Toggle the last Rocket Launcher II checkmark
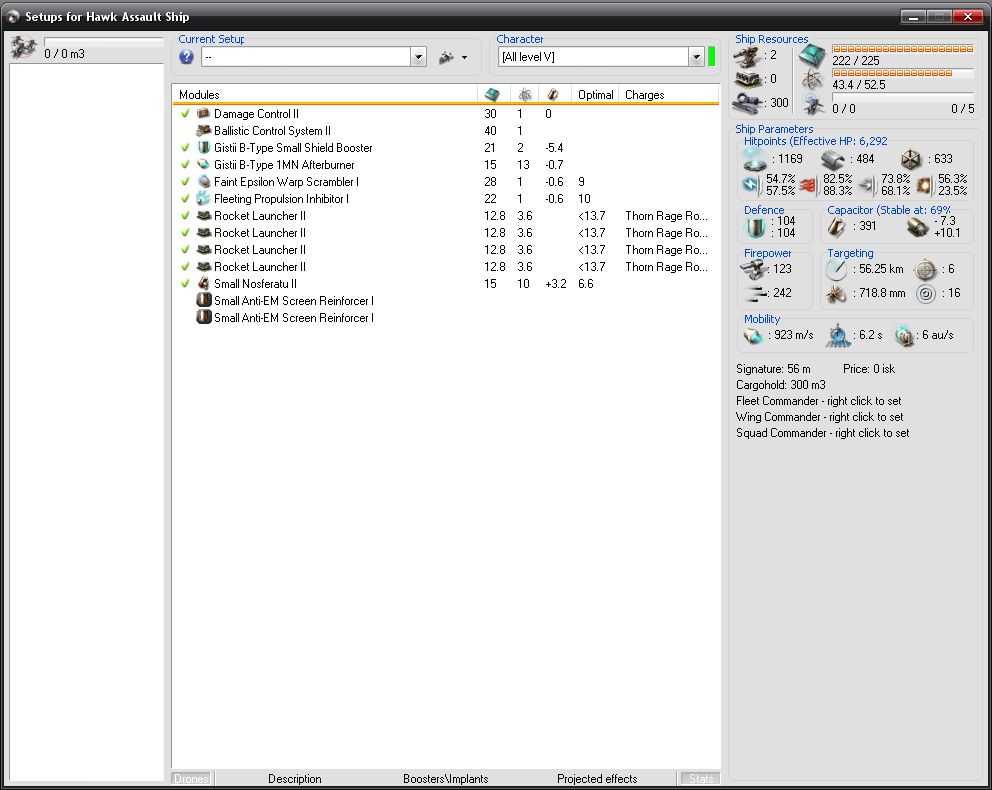Viewport: 992px width, 790px height. 185,267
